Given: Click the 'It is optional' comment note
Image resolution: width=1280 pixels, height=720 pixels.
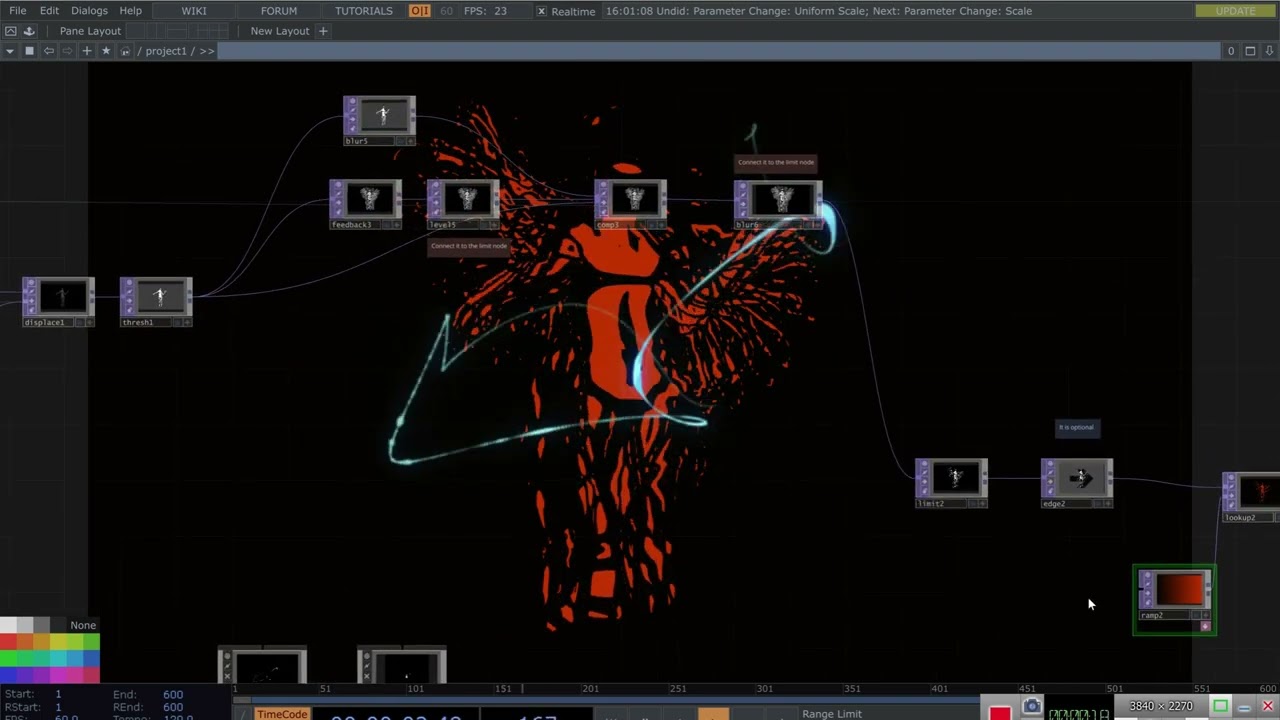Looking at the screenshot, I should [x=1077, y=428].
